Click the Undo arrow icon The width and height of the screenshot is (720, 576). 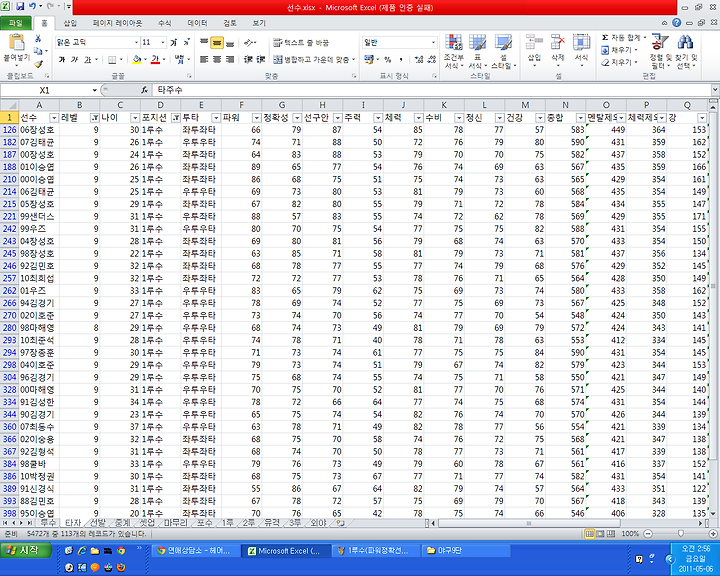[x=32, y=6]
